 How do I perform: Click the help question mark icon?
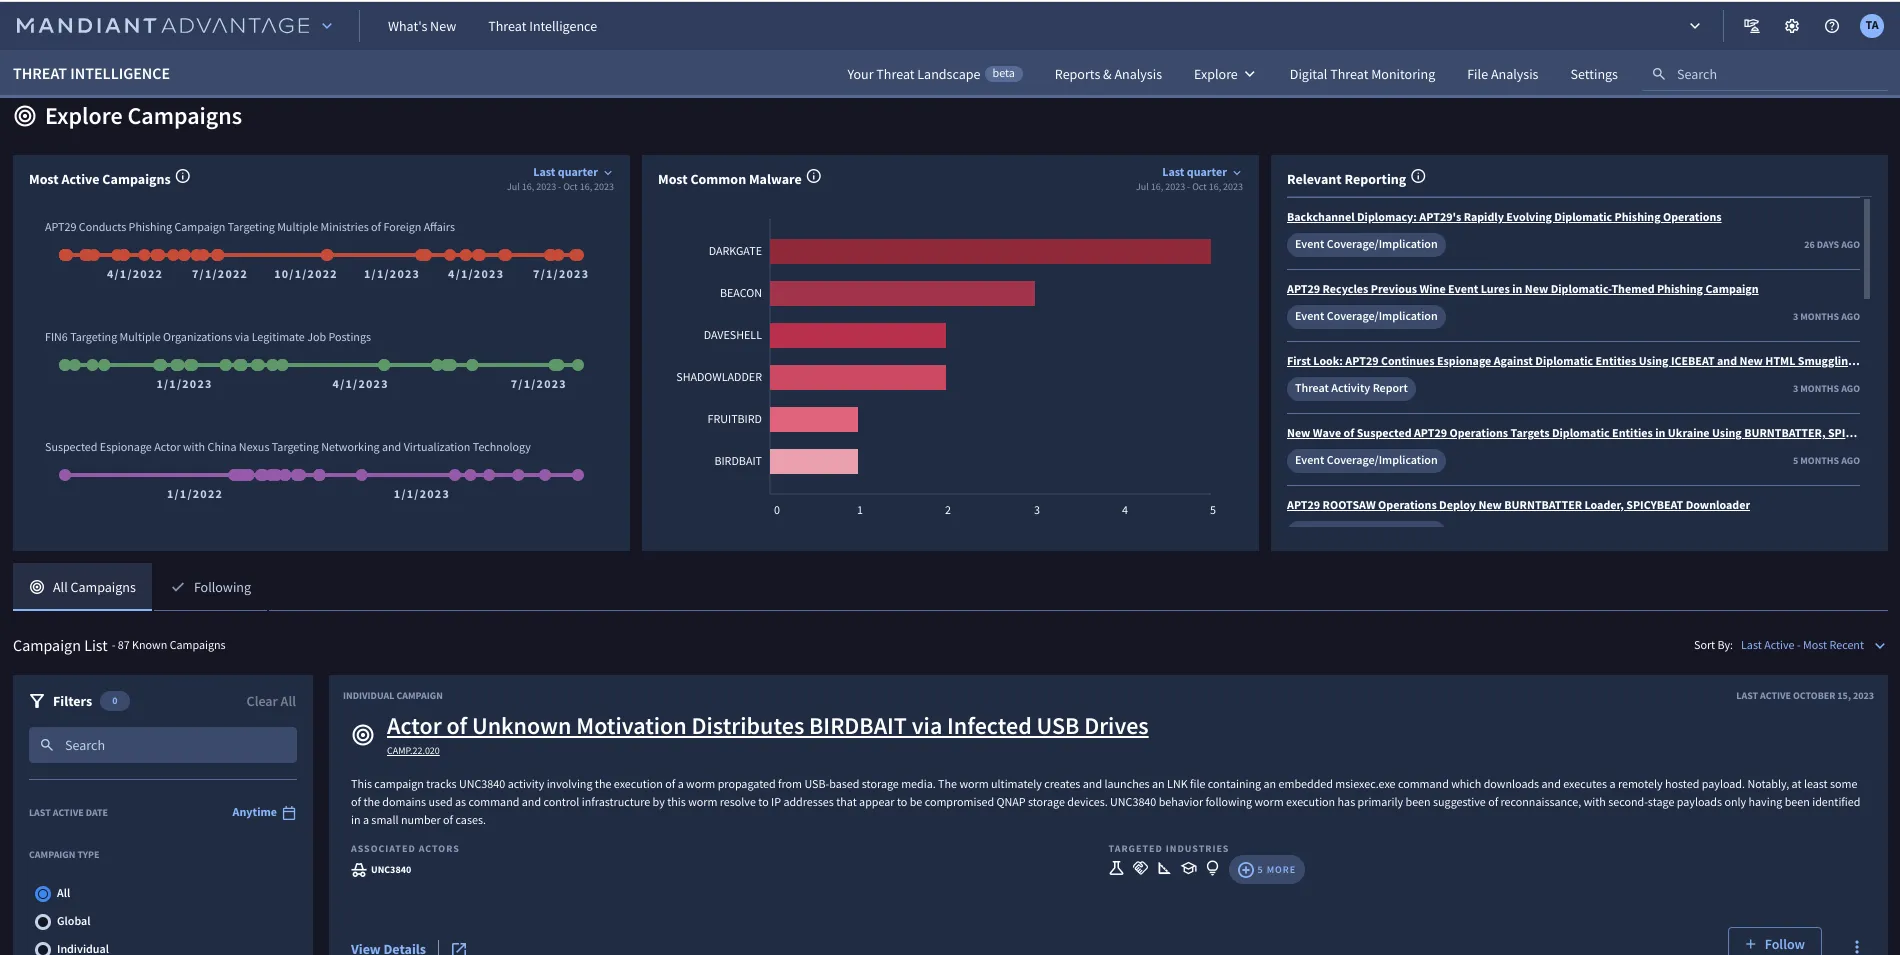(x=1831, y=27)
